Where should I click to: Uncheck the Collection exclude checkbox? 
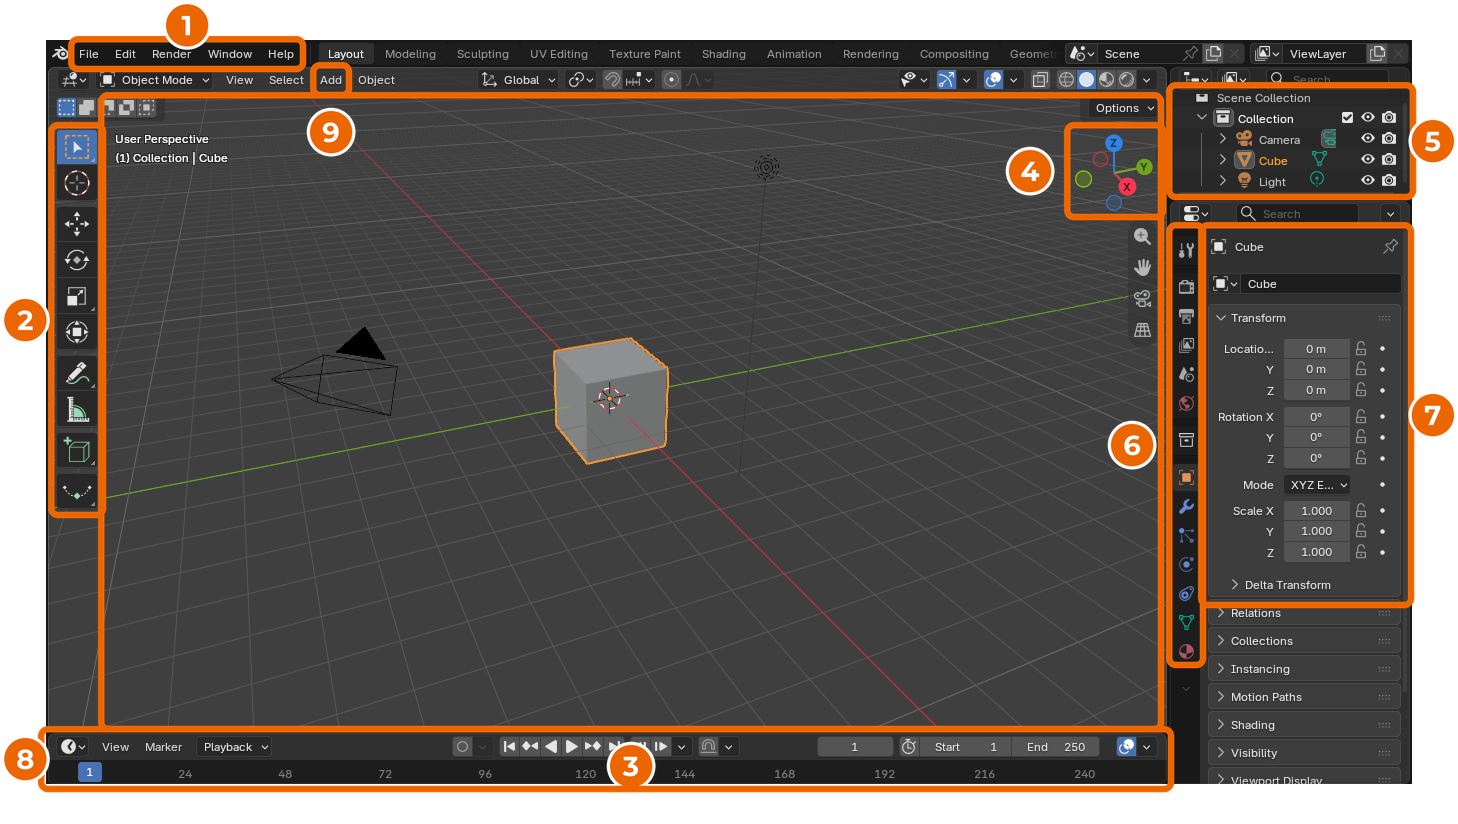(1347, 118)
